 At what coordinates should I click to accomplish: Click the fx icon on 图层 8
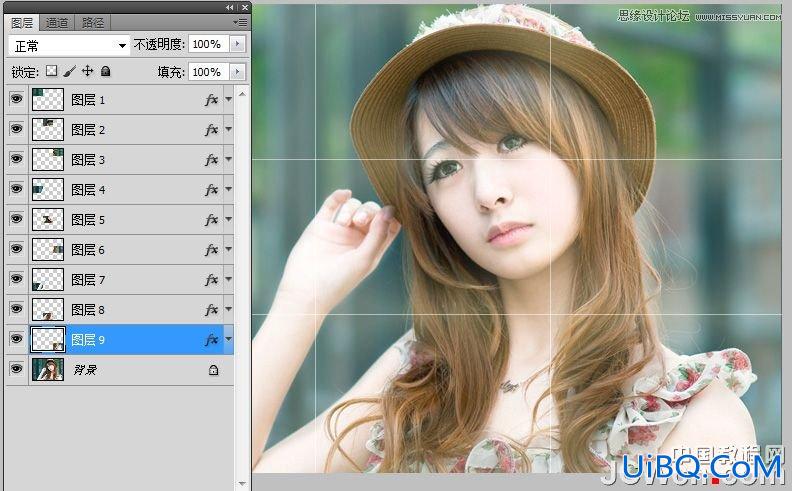211,309
